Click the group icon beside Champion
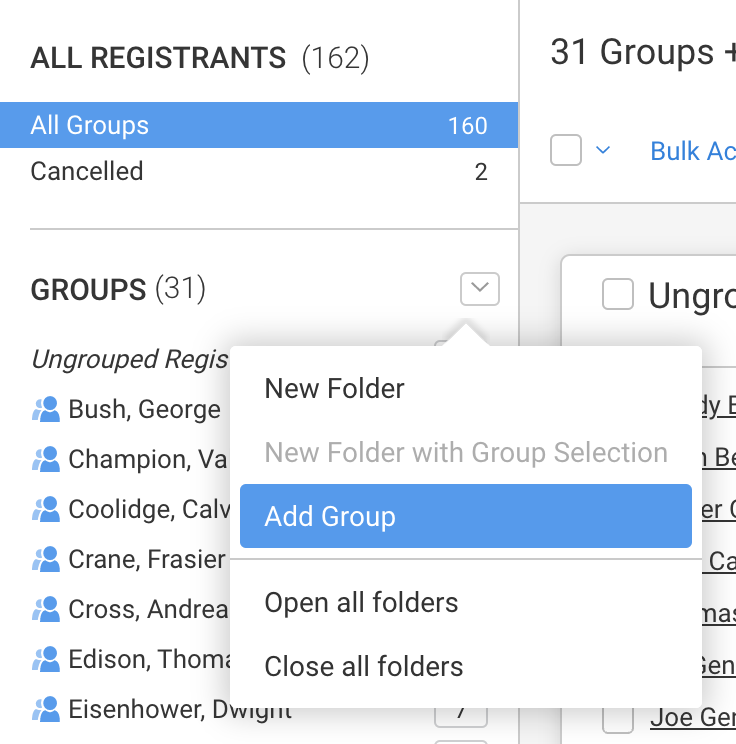 [46, 459]
